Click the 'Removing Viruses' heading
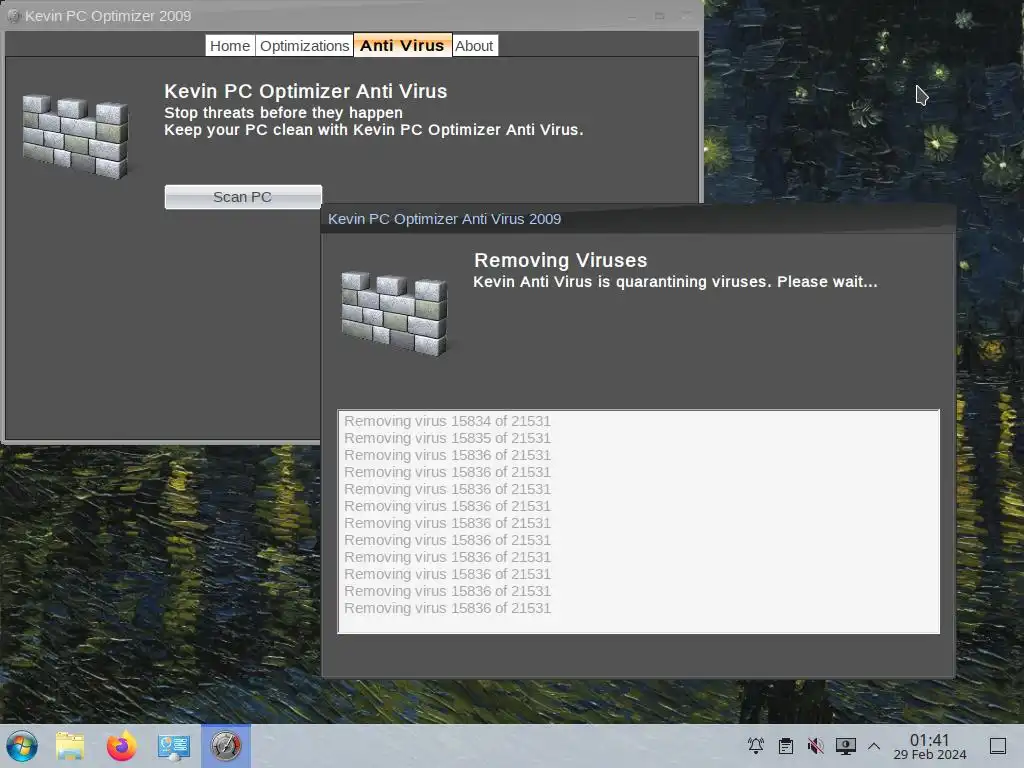 click(x=560, y=260)
